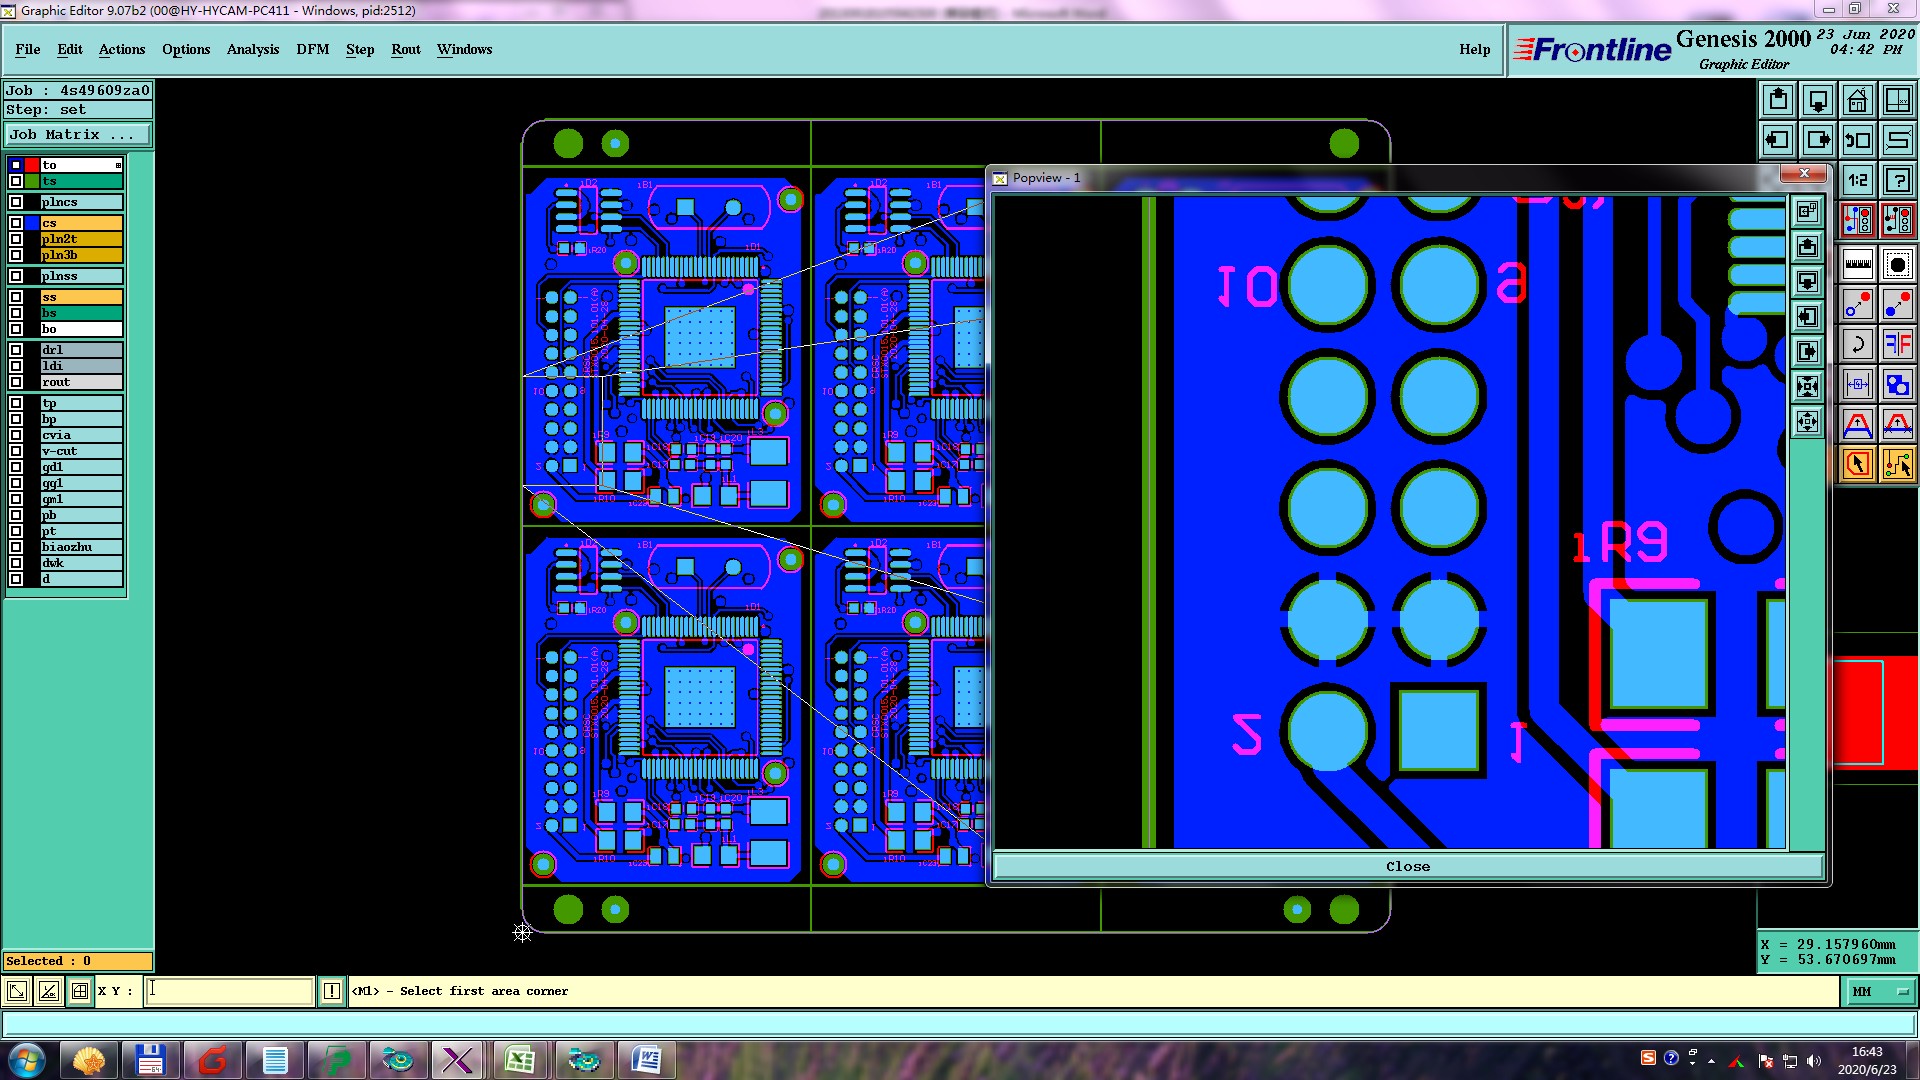Select the orange polygon selection pointer tool

click(1857, 464)
